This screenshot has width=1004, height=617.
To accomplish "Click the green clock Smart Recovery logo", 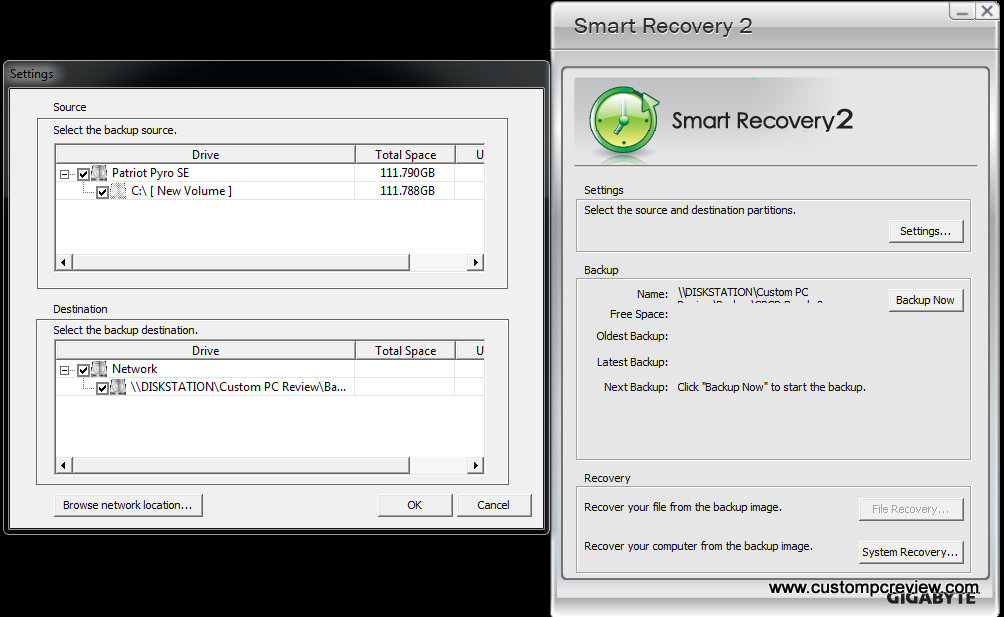I will tap(624, 122).
